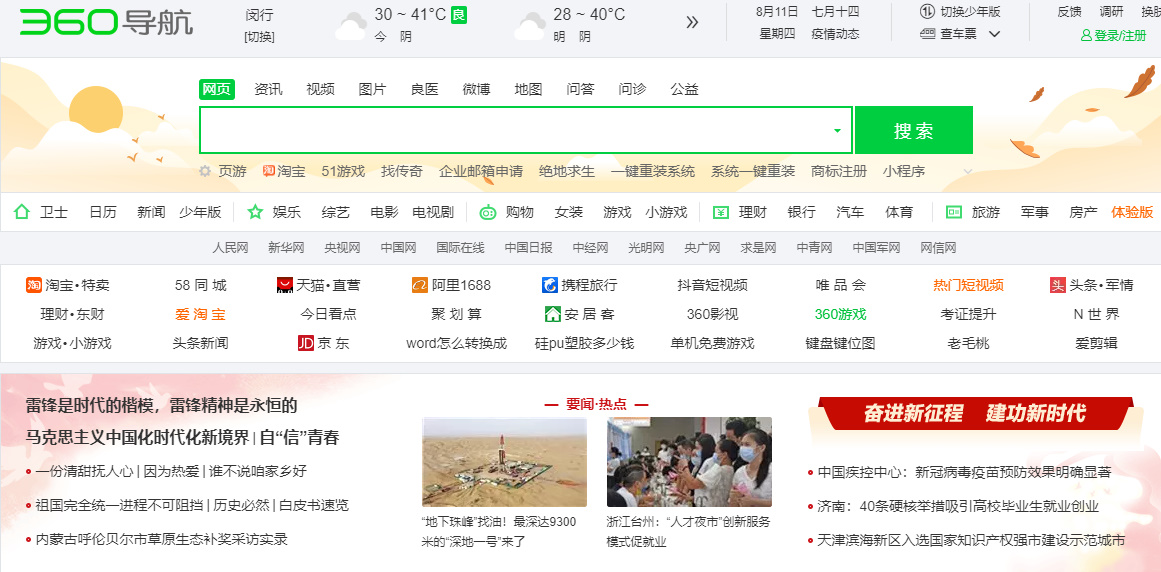Click tomorrow's cloudy weather icon
The image size is (1161, 572).
point(529,26)
